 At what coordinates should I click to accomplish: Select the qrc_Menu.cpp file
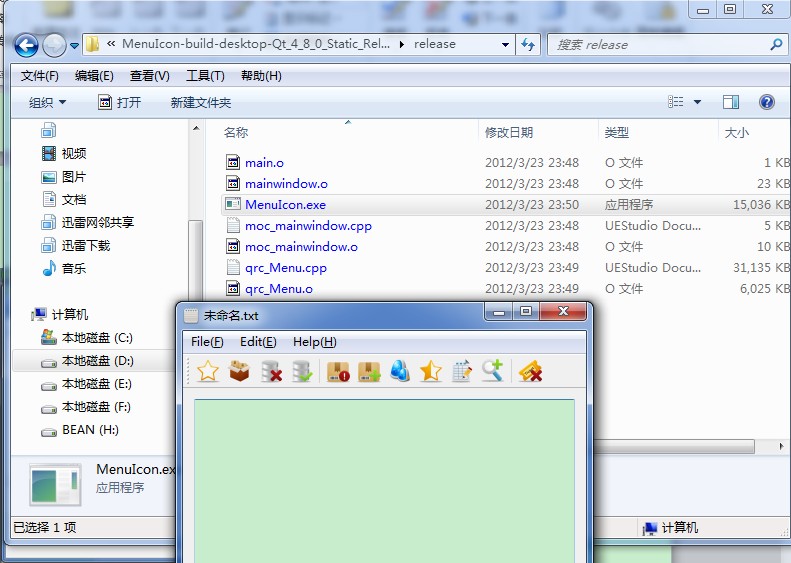[x=286, y=268]
